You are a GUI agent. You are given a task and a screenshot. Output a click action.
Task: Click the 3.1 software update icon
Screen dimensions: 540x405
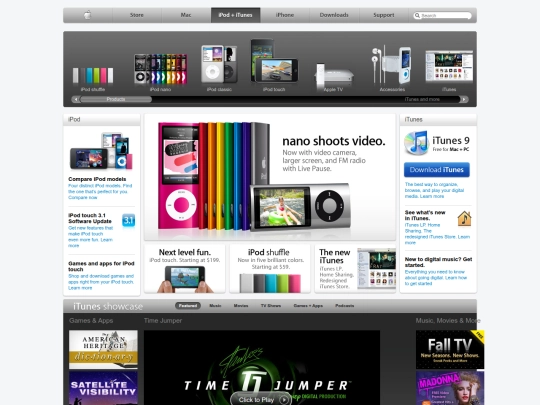coord(128,220)
